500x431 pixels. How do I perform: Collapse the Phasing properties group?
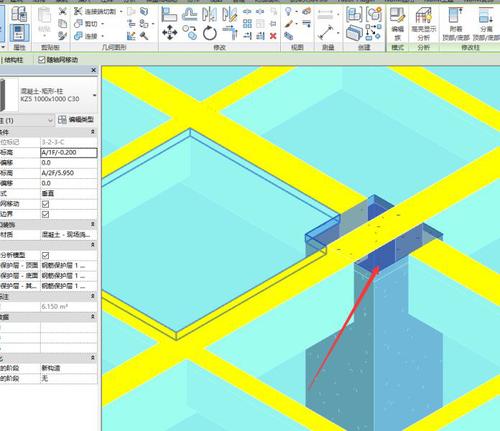[x=93, y=358]
